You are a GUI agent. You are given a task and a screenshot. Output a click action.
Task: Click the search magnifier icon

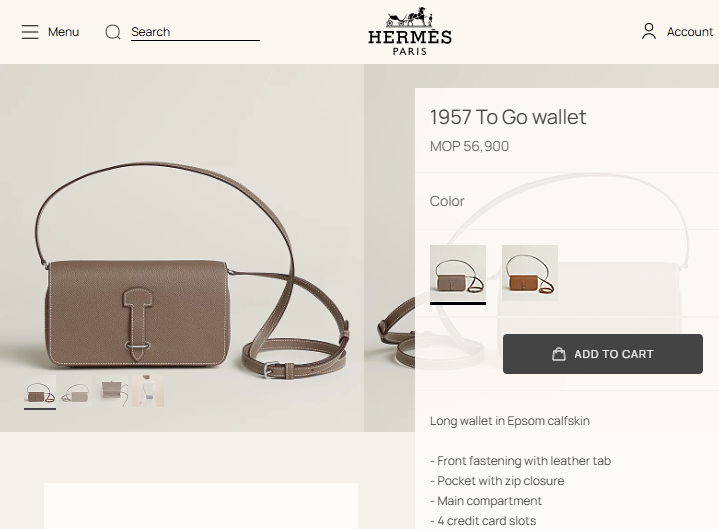(113, 32)
